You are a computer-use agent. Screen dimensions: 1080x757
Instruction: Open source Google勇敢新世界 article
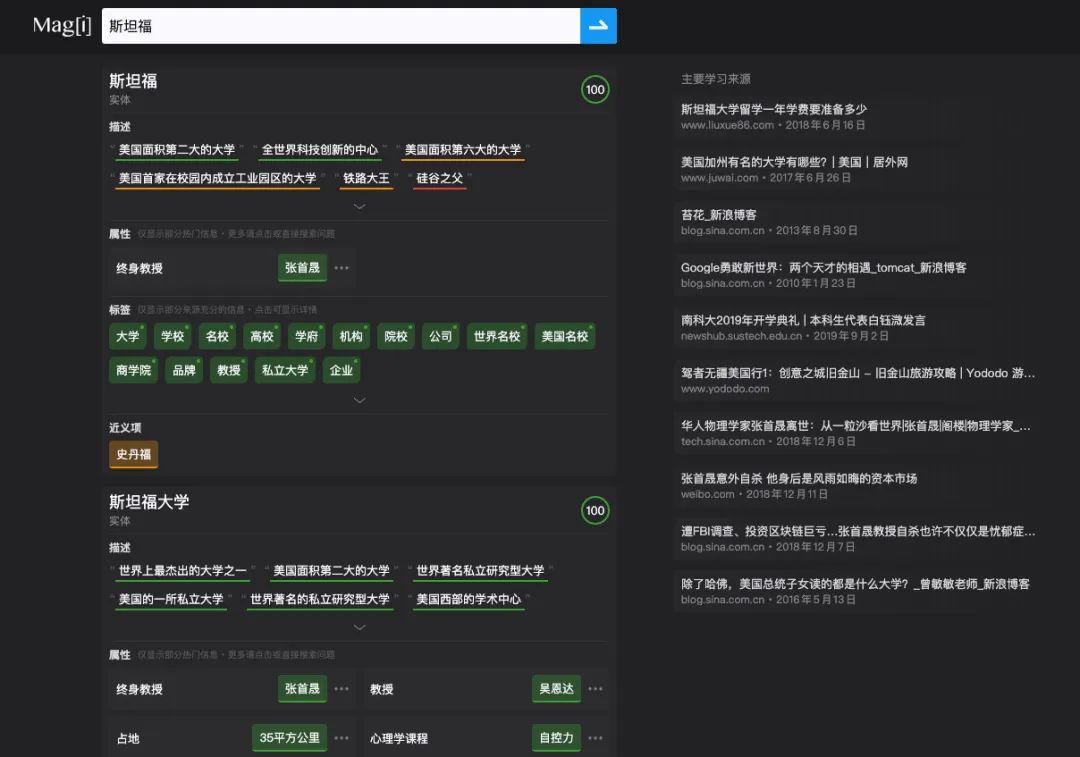point(823,268)
